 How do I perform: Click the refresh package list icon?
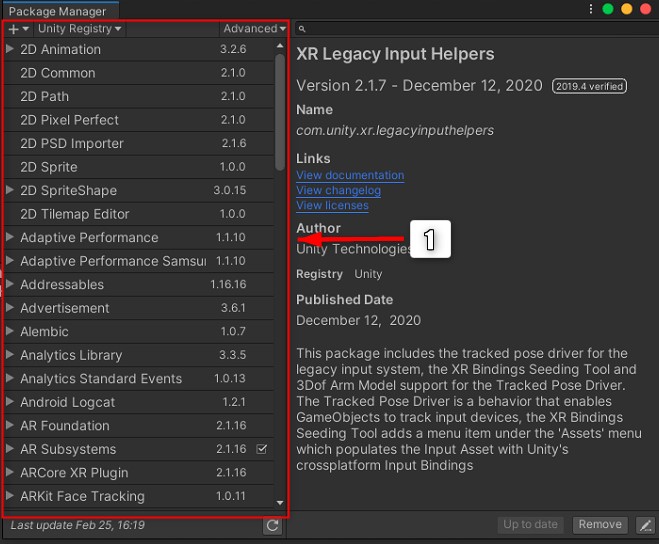(x=272, y=526)
